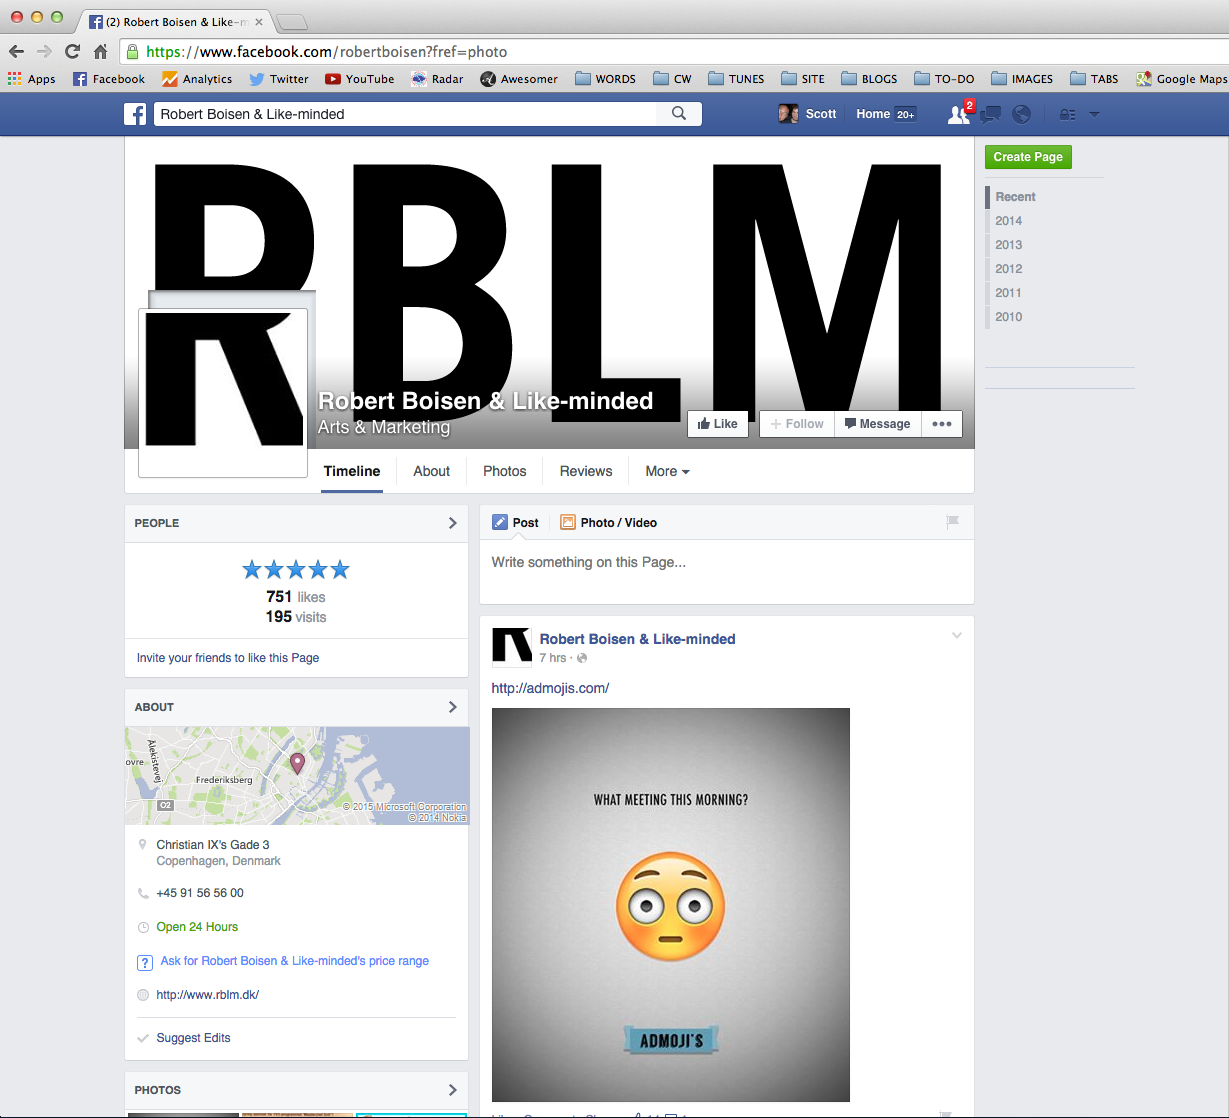The image size is (1229, 1118).
Task: Click the browser forward arrow
Action: pyautogui.click(x=44, y=52)
